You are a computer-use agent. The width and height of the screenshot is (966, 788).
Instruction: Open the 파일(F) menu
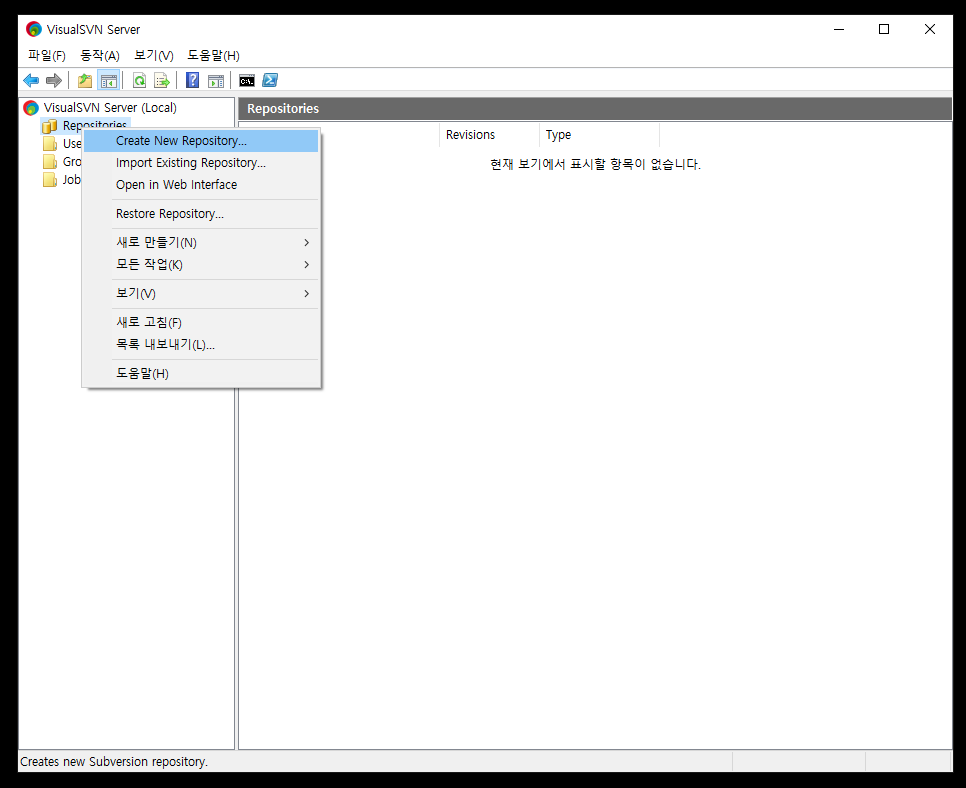pyautogui.click(x=47, y=55)
